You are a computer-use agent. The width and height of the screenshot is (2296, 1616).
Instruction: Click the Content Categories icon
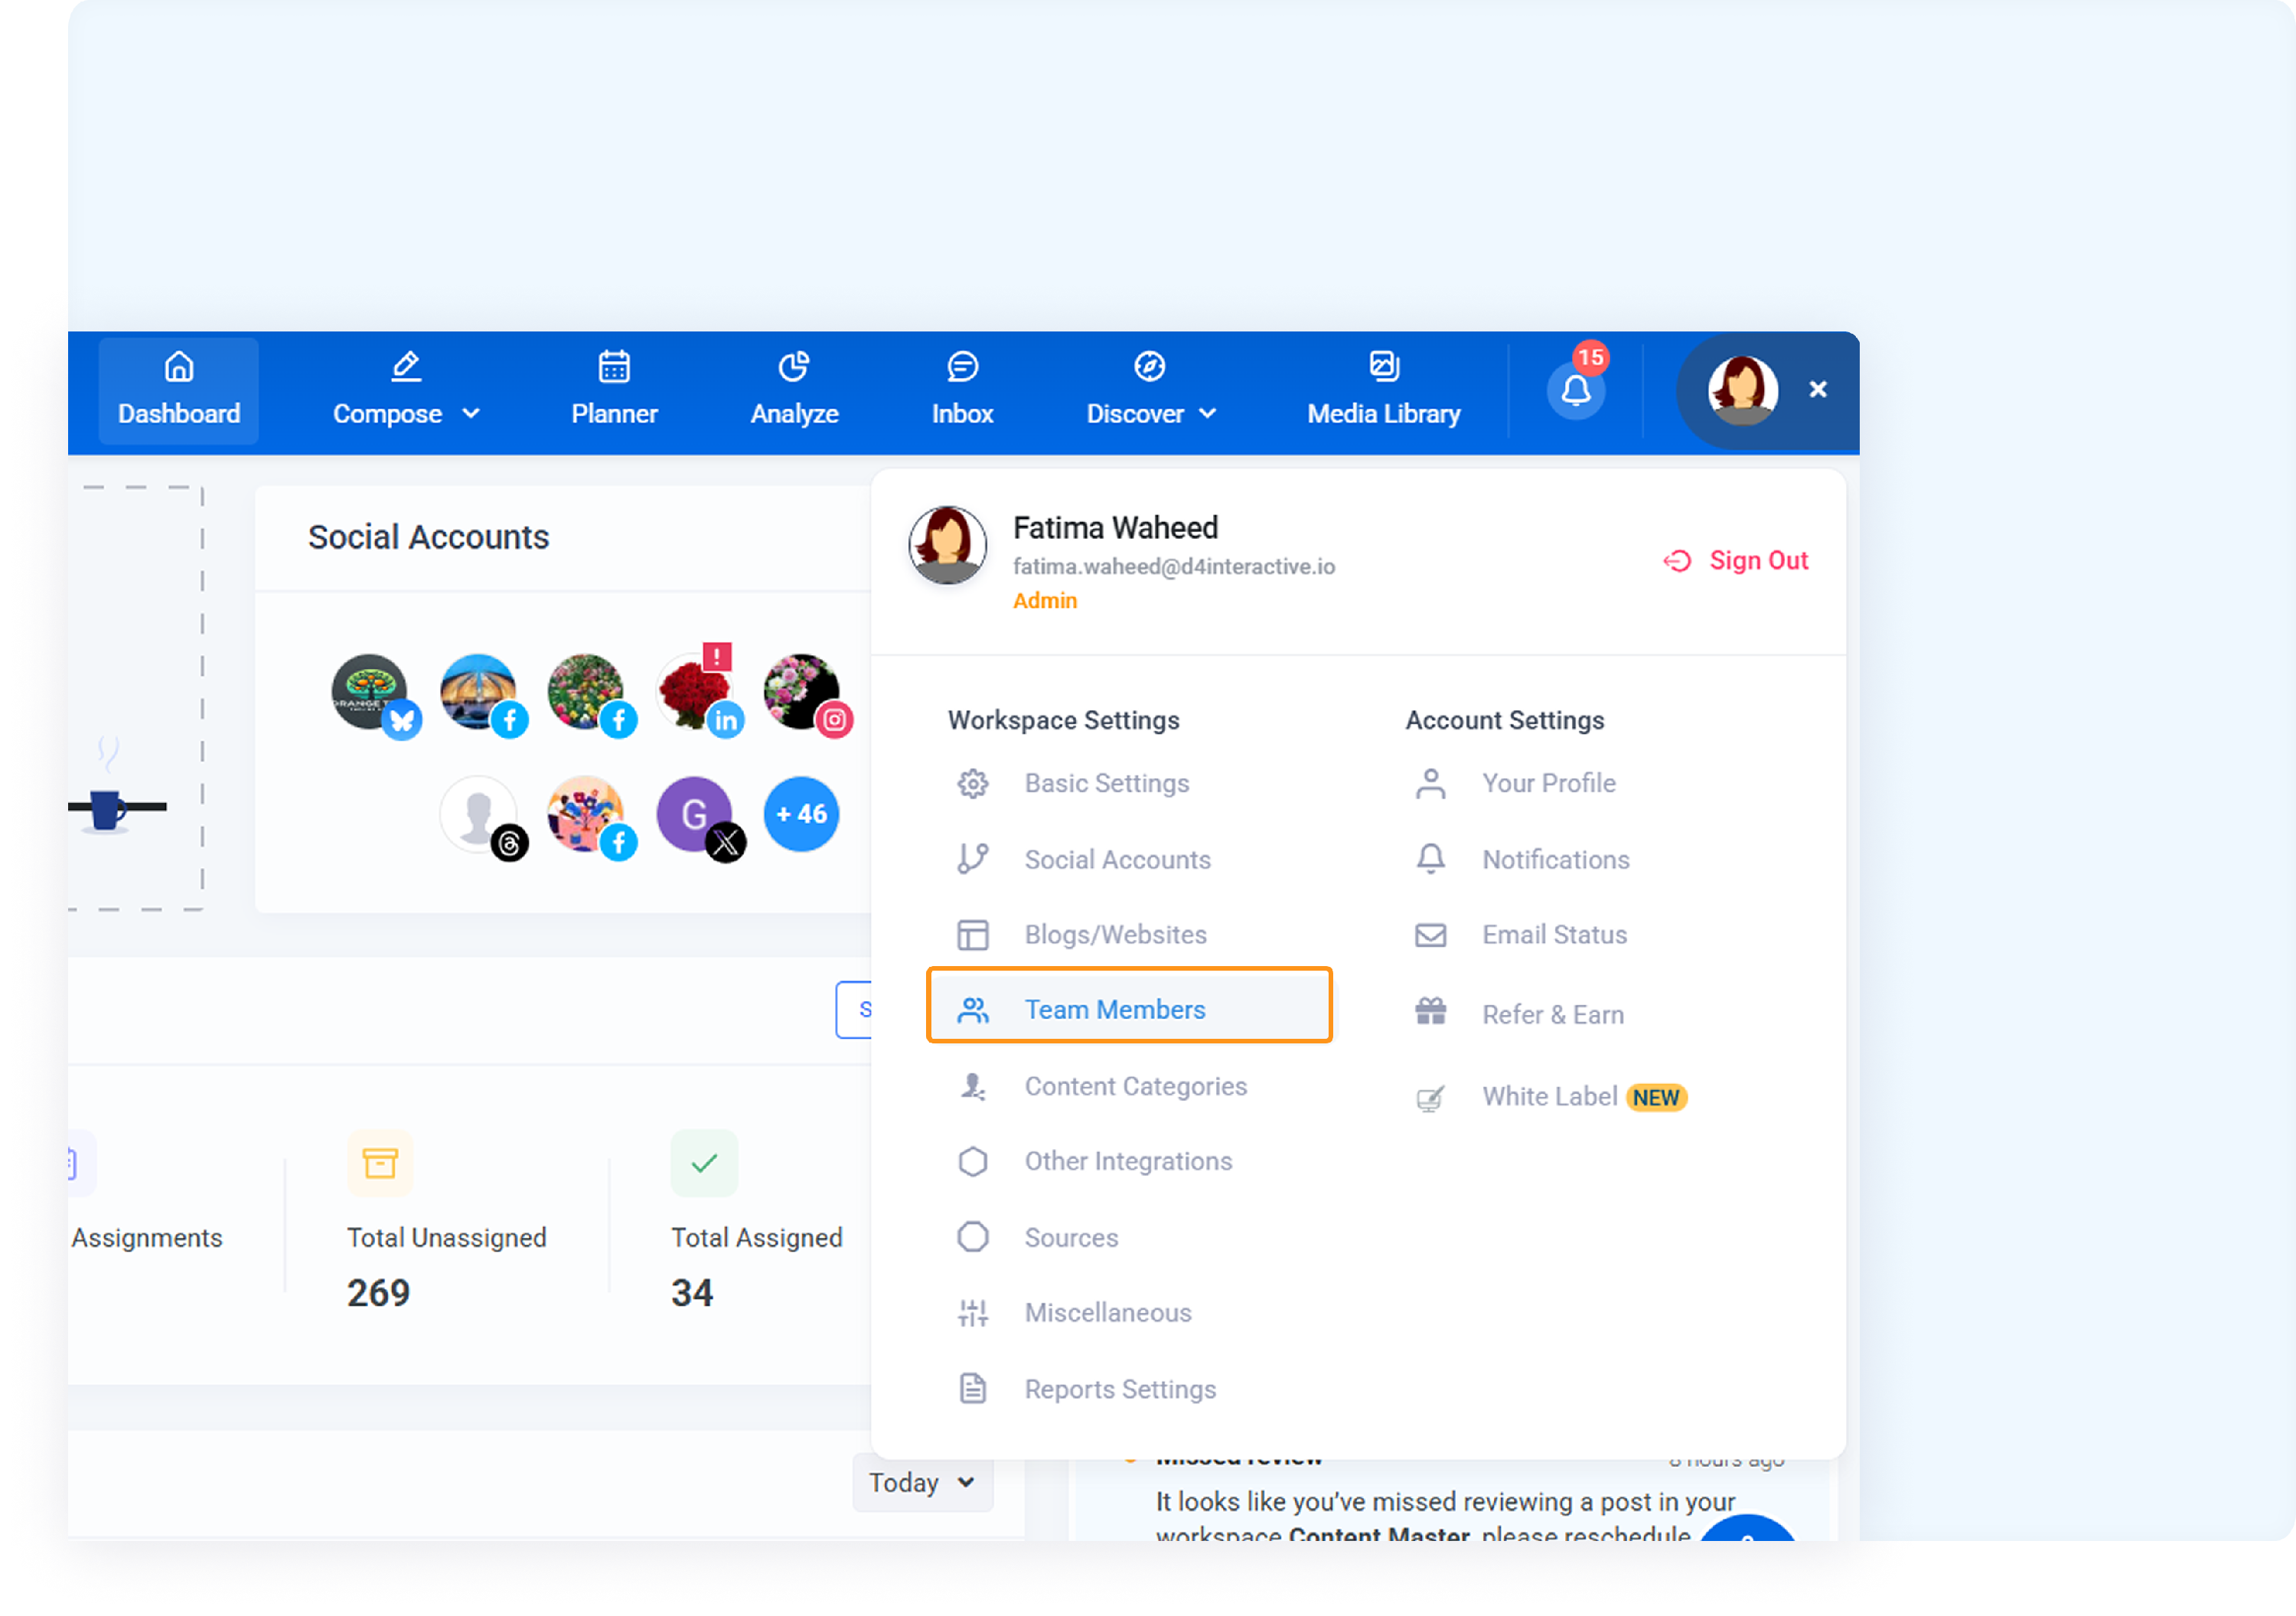click(x=973, y=1086)
